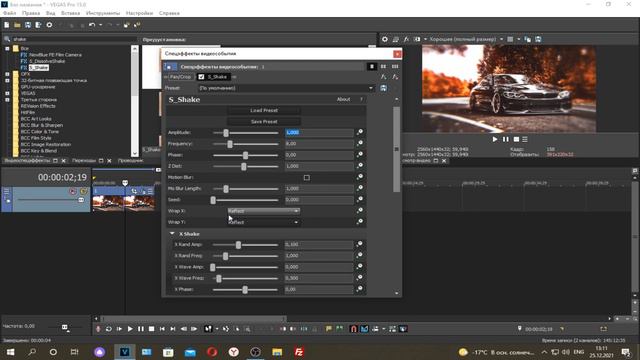Enable snapping magnet icon
This screenshot has width=640, height=360.
(x=353, y=329)
